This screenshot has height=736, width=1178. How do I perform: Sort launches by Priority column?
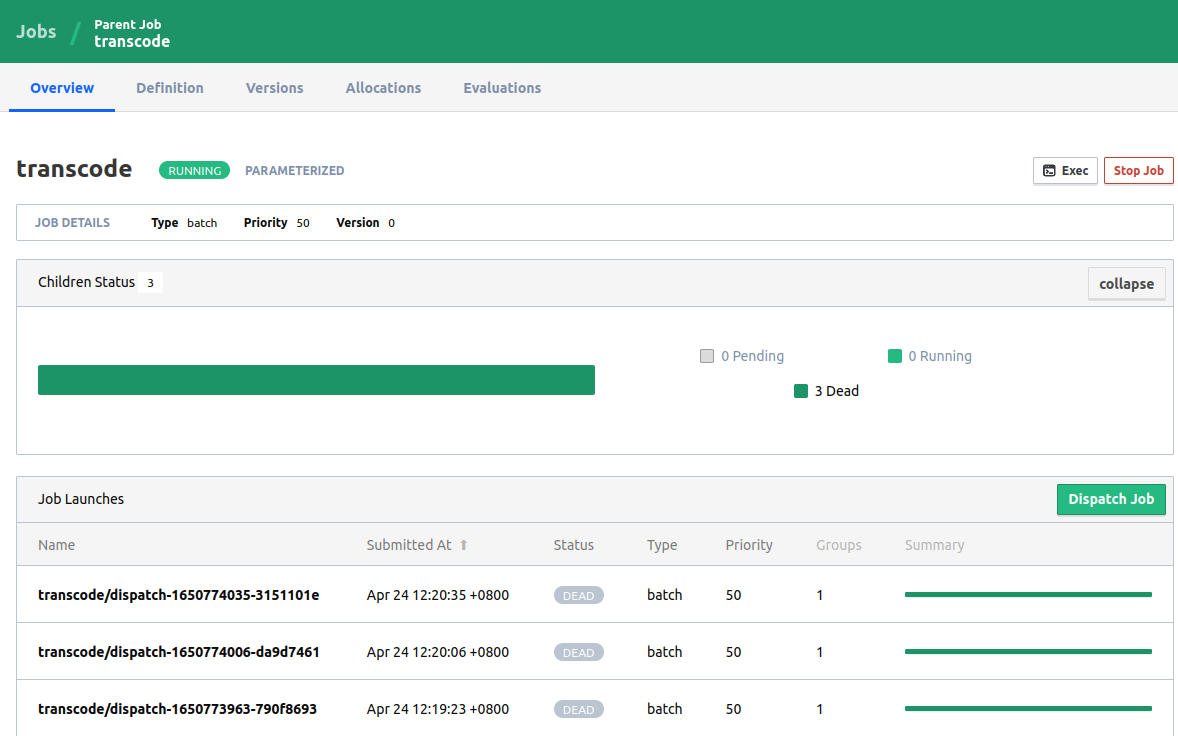pos(748,545)
